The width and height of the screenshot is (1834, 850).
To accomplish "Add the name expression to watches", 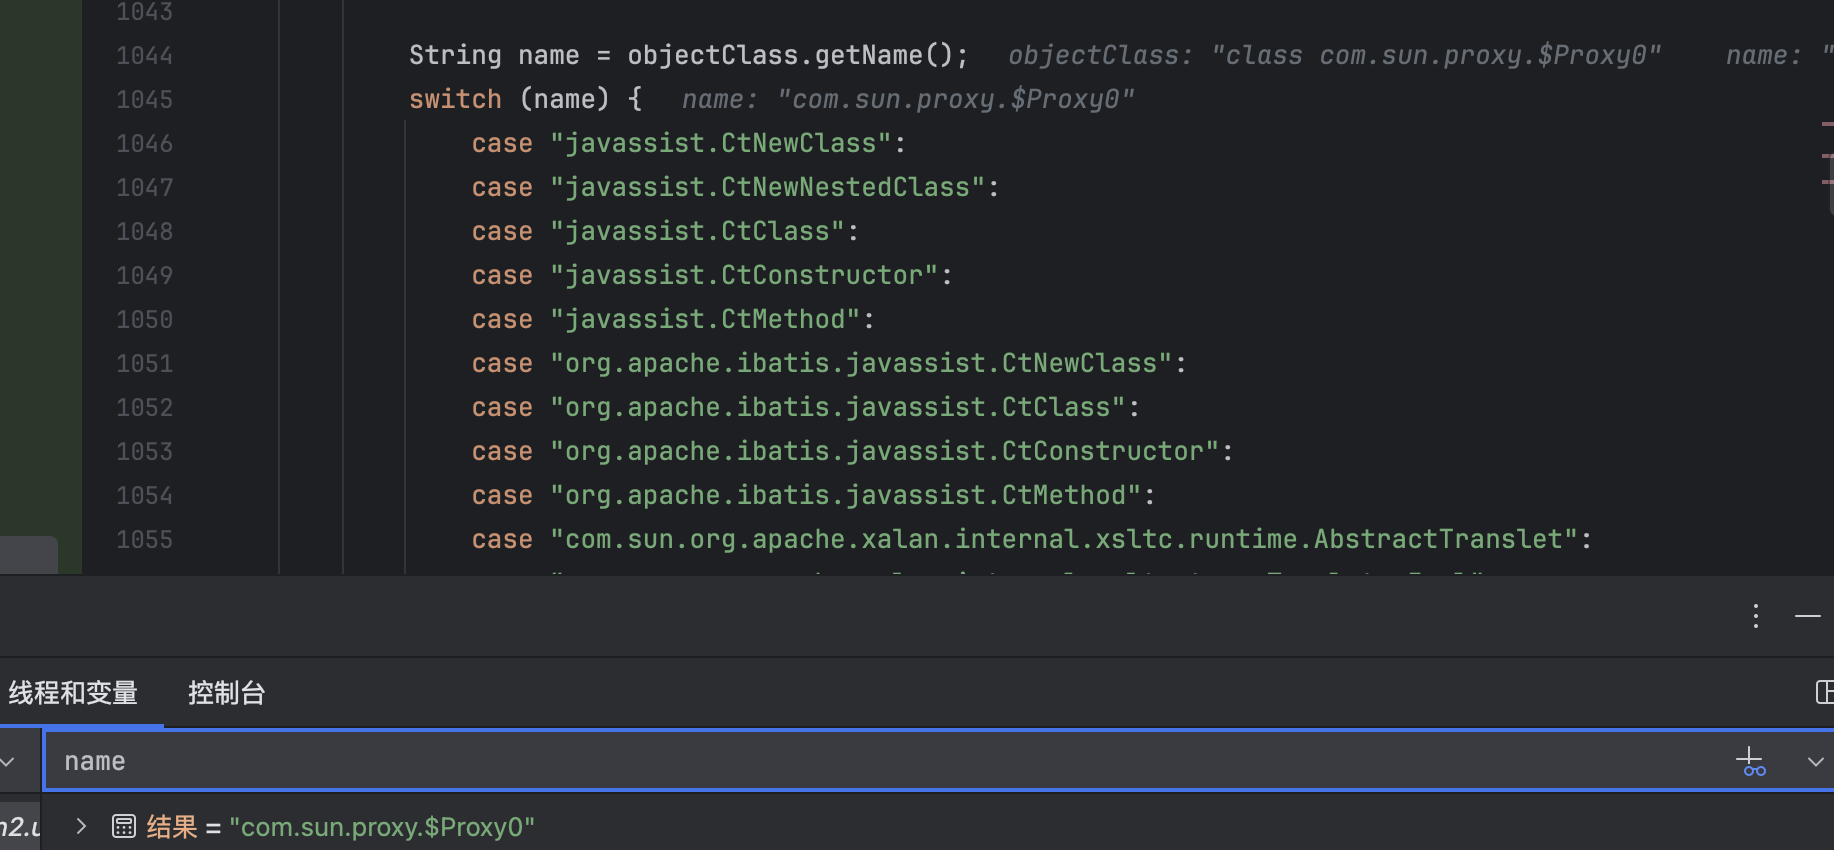I will pyautogui.click(x=1750, y=762).
